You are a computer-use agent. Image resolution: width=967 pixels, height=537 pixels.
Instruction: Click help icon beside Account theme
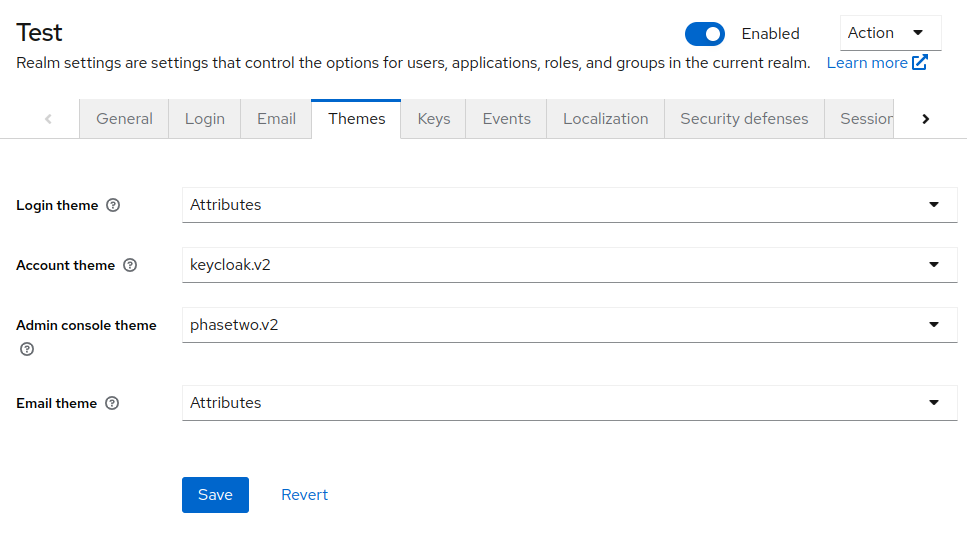pyautogui.click(x=130, y=265)
